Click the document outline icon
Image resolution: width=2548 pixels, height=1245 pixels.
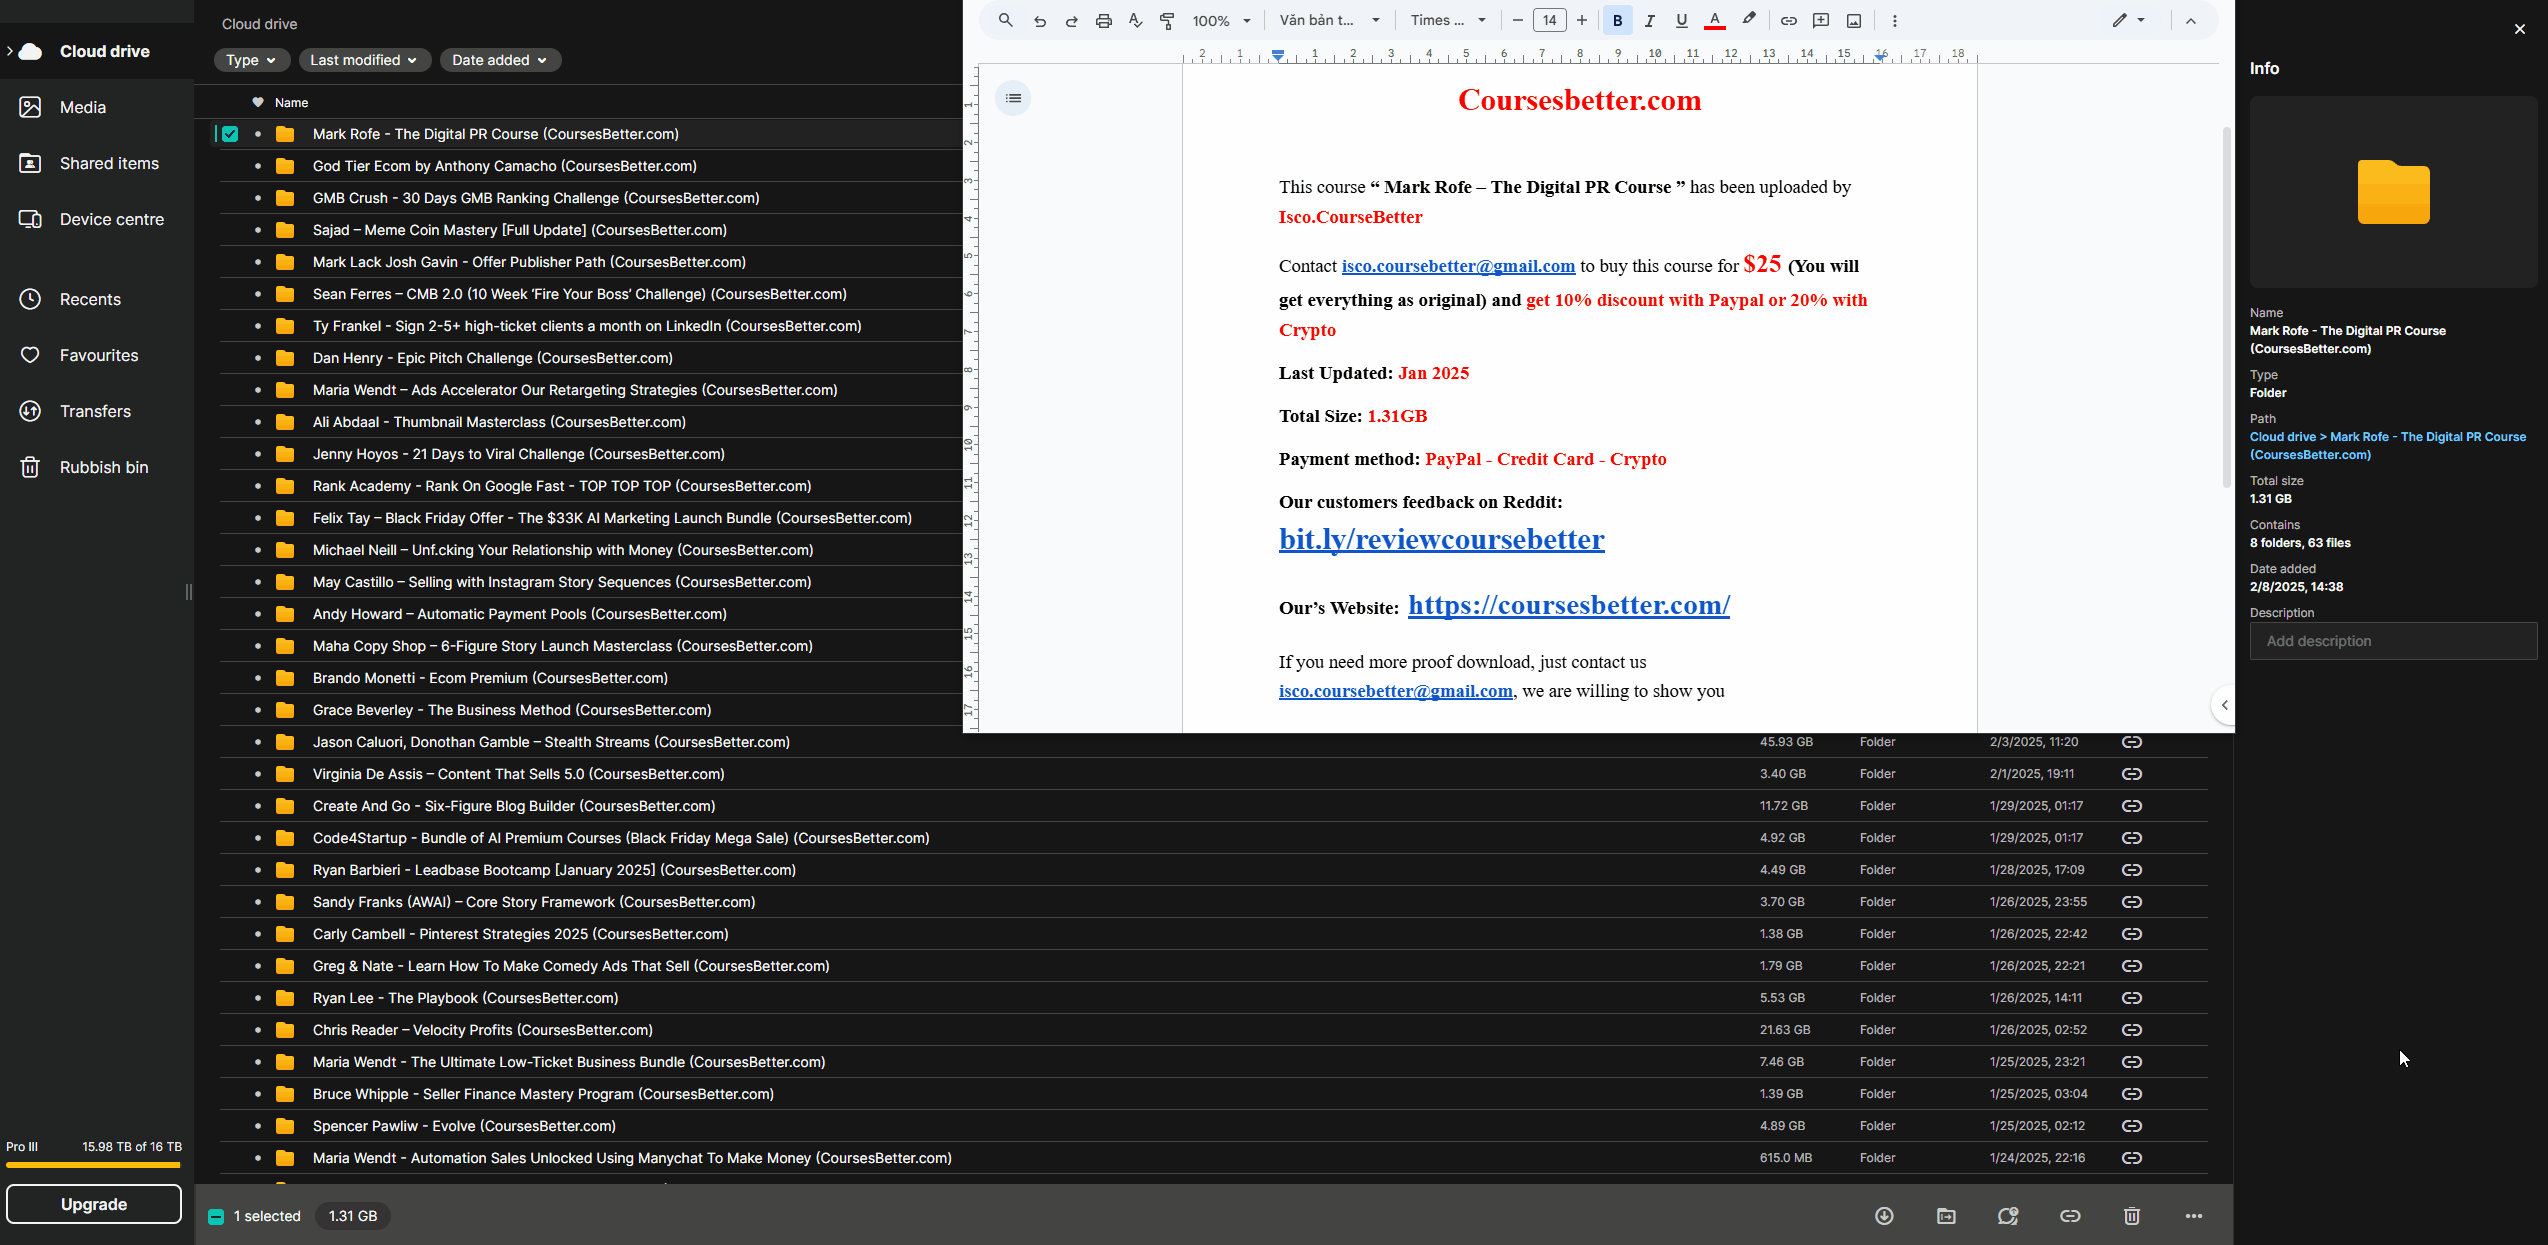1013,98
